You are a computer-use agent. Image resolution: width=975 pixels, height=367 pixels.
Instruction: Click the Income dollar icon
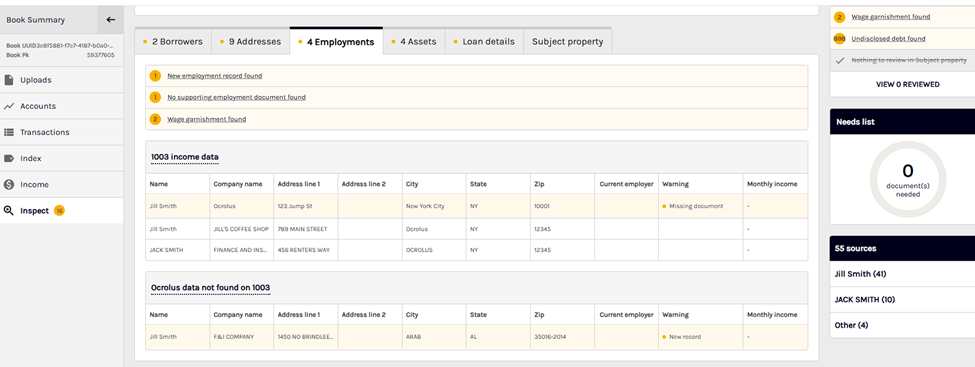click(9, 185)
